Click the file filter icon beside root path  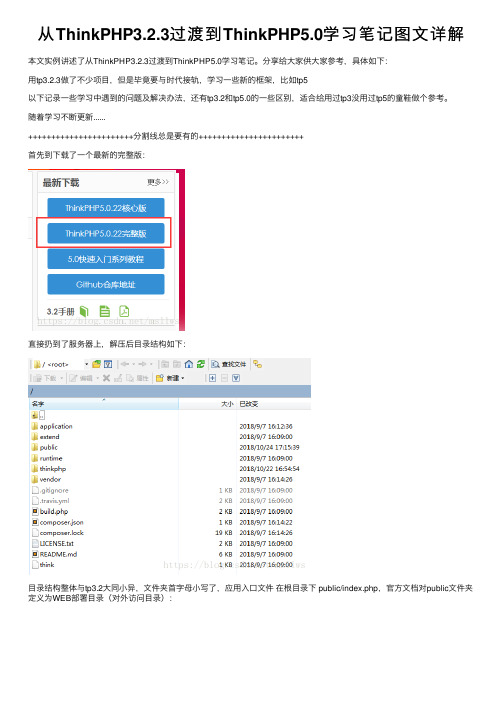click(108, 364)
